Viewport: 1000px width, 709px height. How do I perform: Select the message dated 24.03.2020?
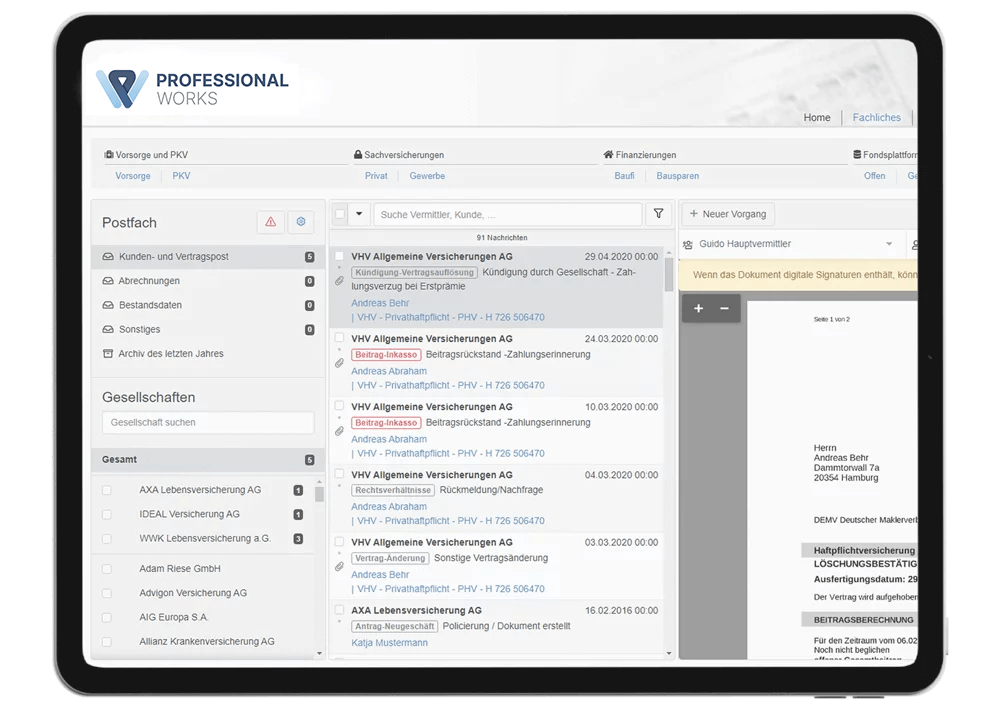(339, 338)
